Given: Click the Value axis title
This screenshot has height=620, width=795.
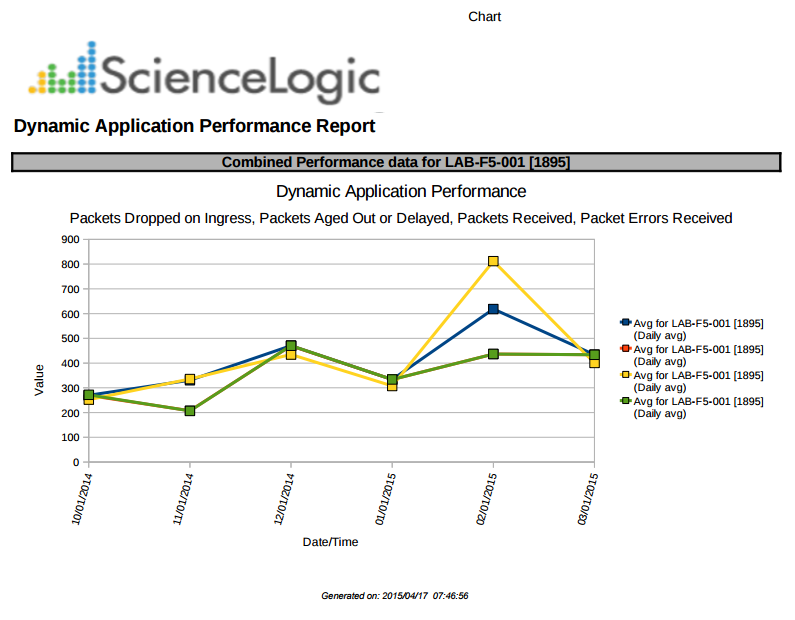Looking at the screenshot, I should point(39,380).
